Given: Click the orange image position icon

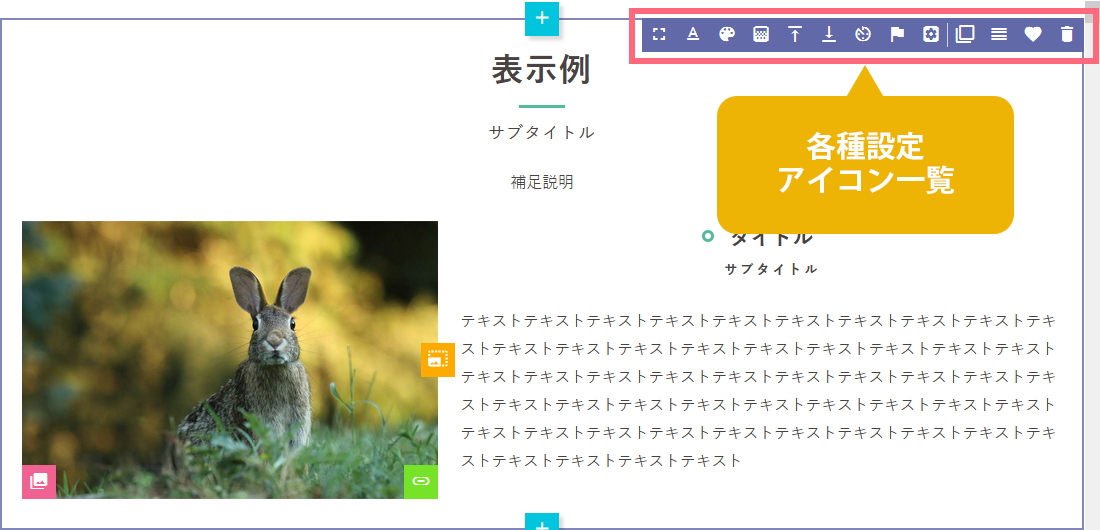Looking at the screenshot, I should coord(437,360).
